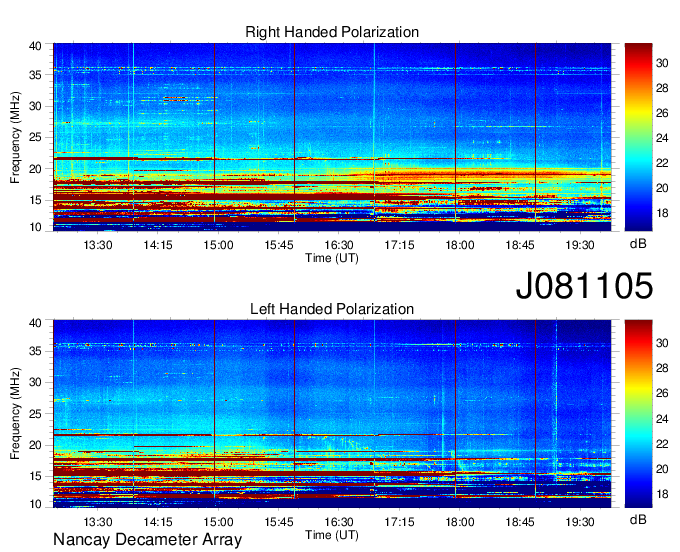Select the large "J081105" identifier text
The width and height of the screenshot is (680, 552).
pos(584,285)
